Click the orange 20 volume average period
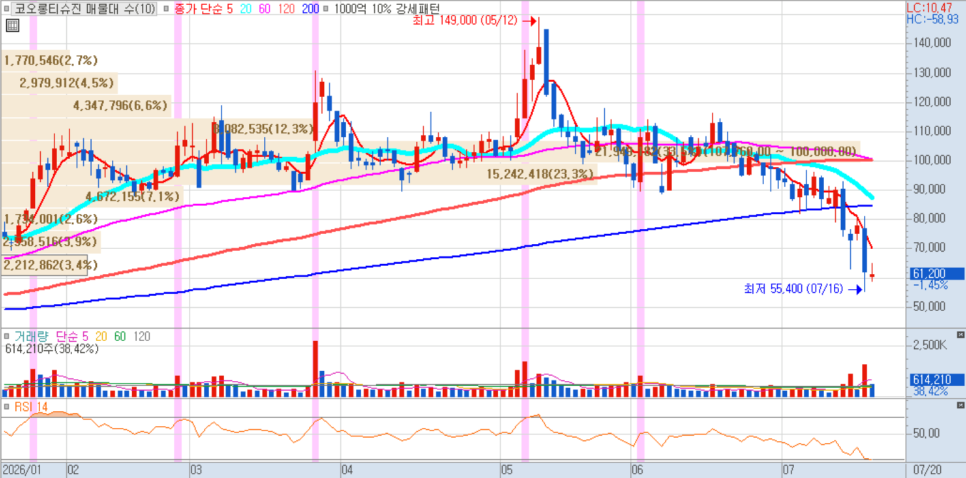This screenshot has height=478, width=966. 100,336
